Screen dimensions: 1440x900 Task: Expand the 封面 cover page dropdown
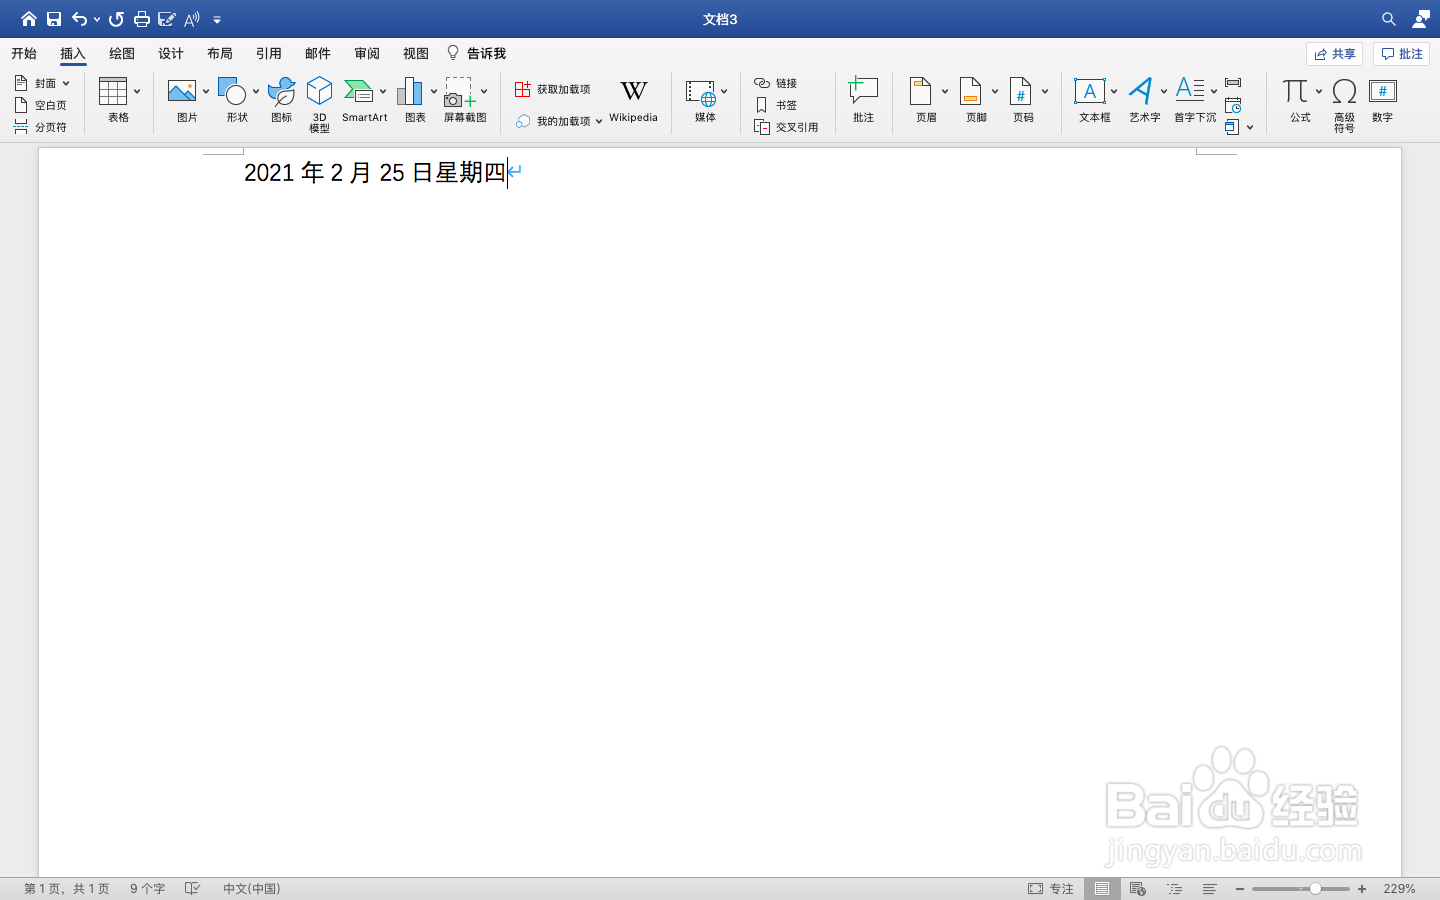pos(66,82)
